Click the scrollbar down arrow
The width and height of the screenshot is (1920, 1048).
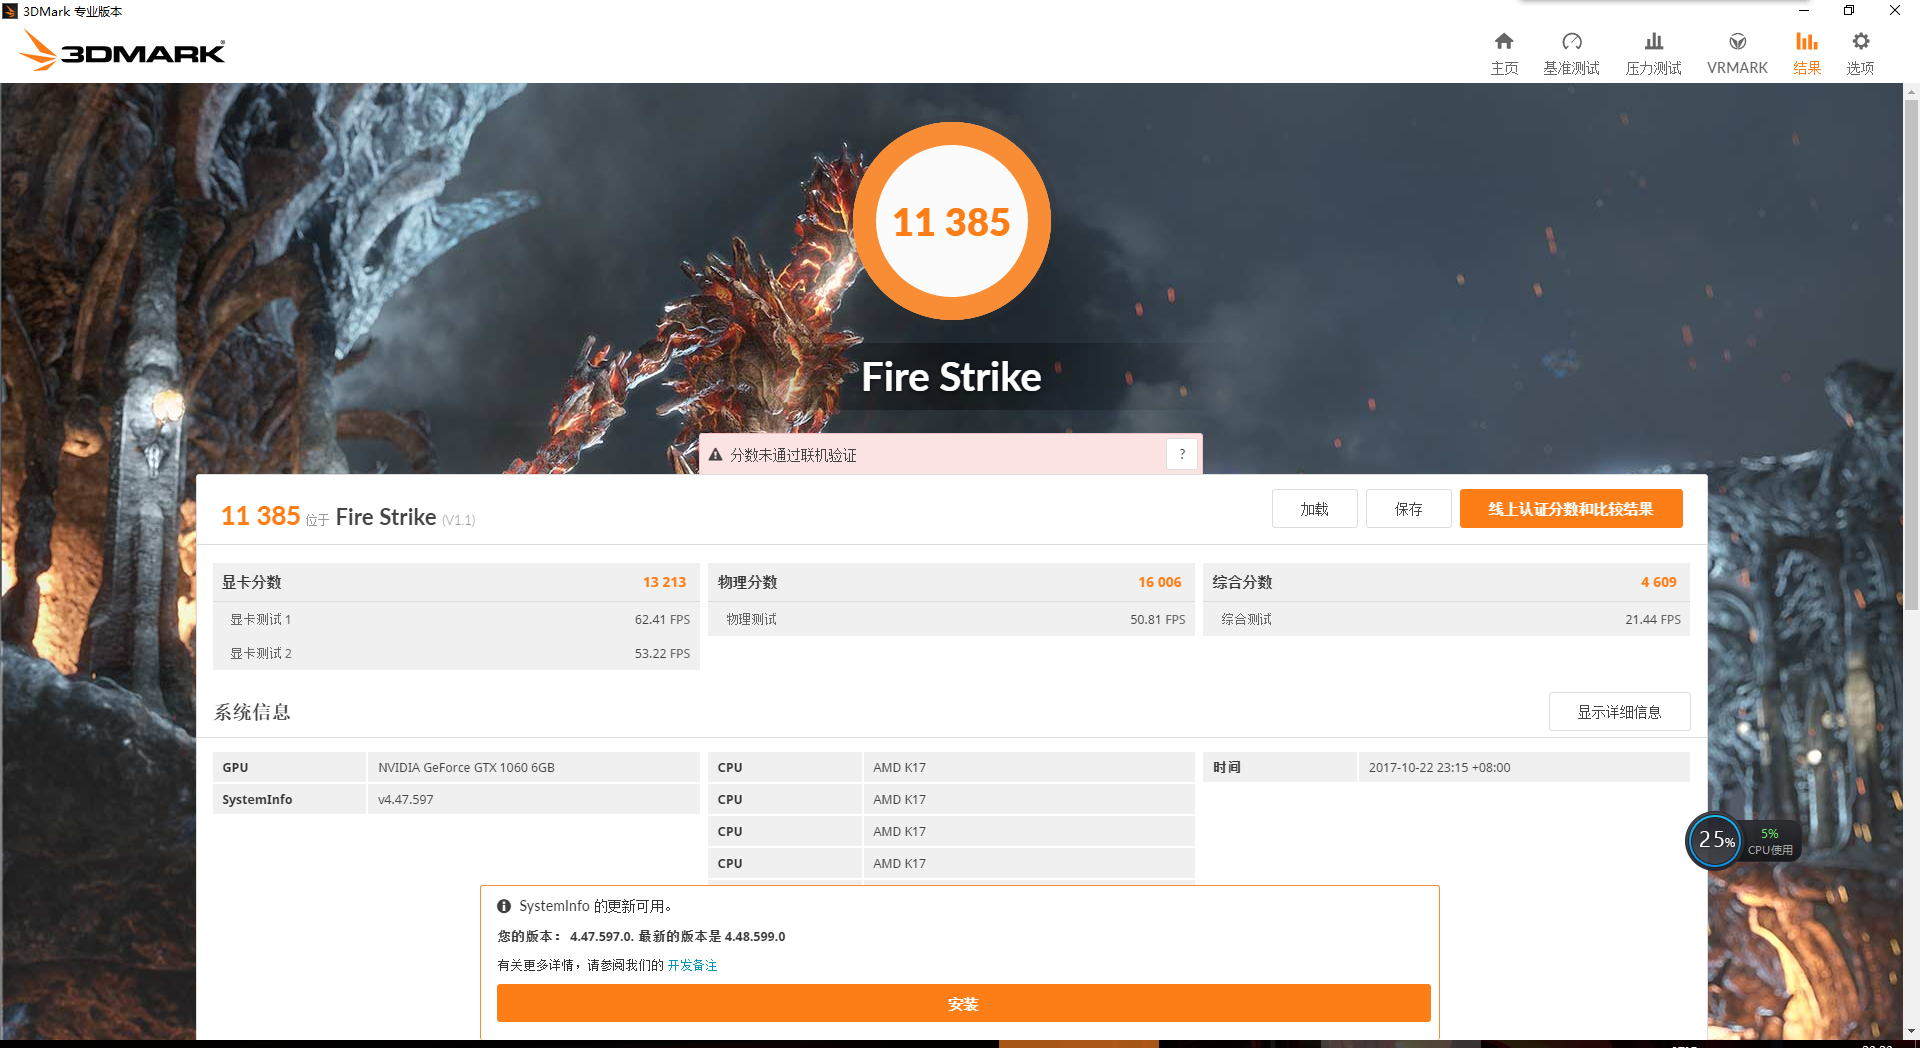click(1911, 1031)
